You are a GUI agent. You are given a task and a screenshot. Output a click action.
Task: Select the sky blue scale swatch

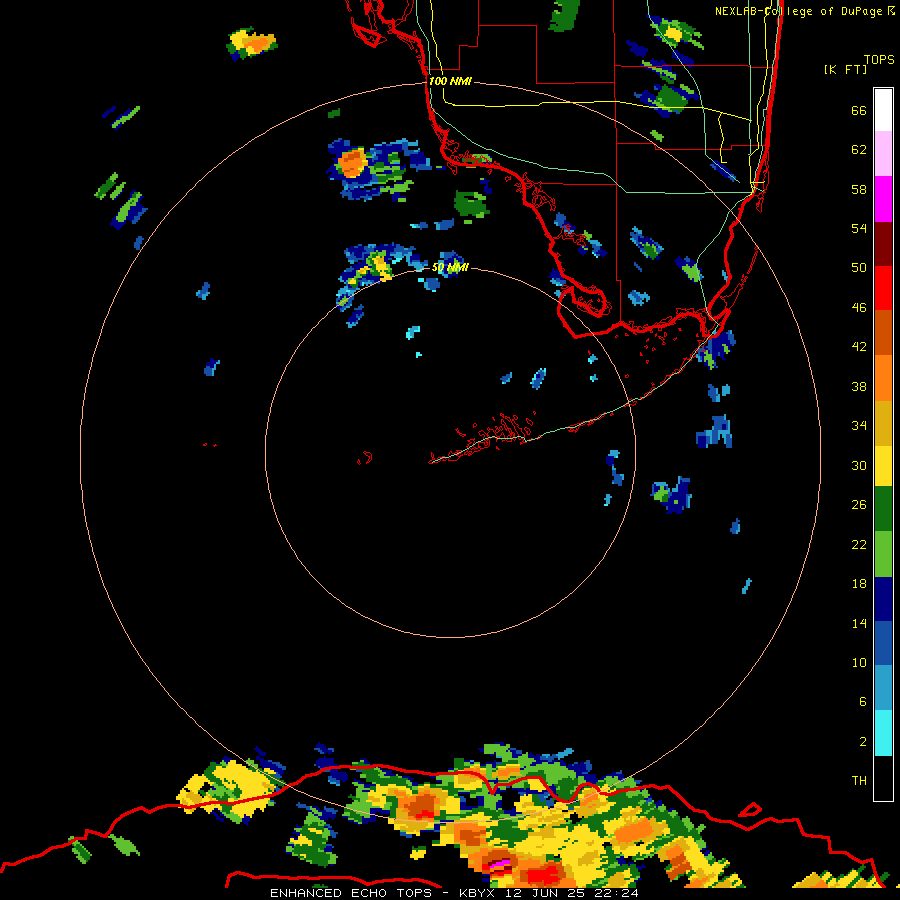[883, 688]
